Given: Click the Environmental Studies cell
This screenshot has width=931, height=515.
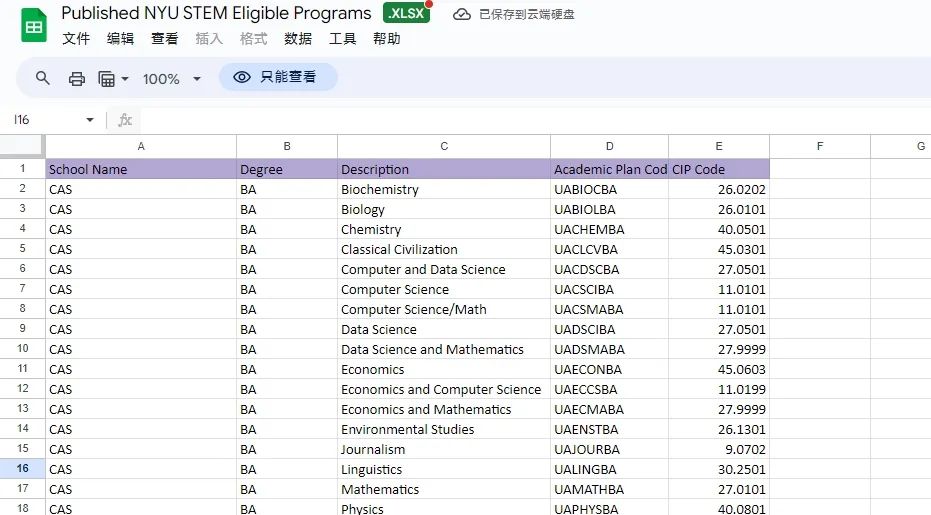Looking at the screenshot, I should tap(444, 429).
